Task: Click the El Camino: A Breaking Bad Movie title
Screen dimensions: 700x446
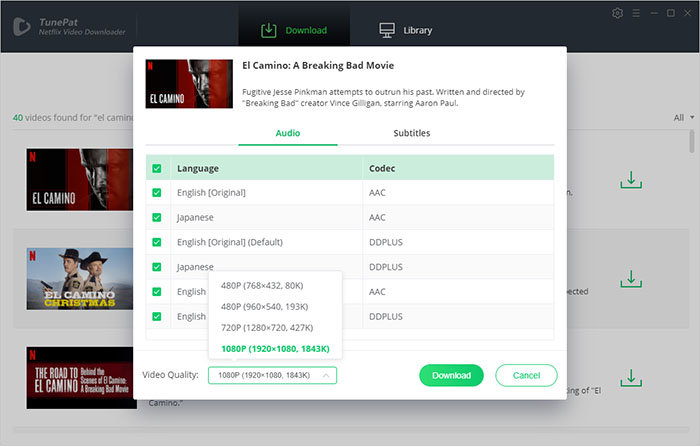Action: tap(318, 66)
